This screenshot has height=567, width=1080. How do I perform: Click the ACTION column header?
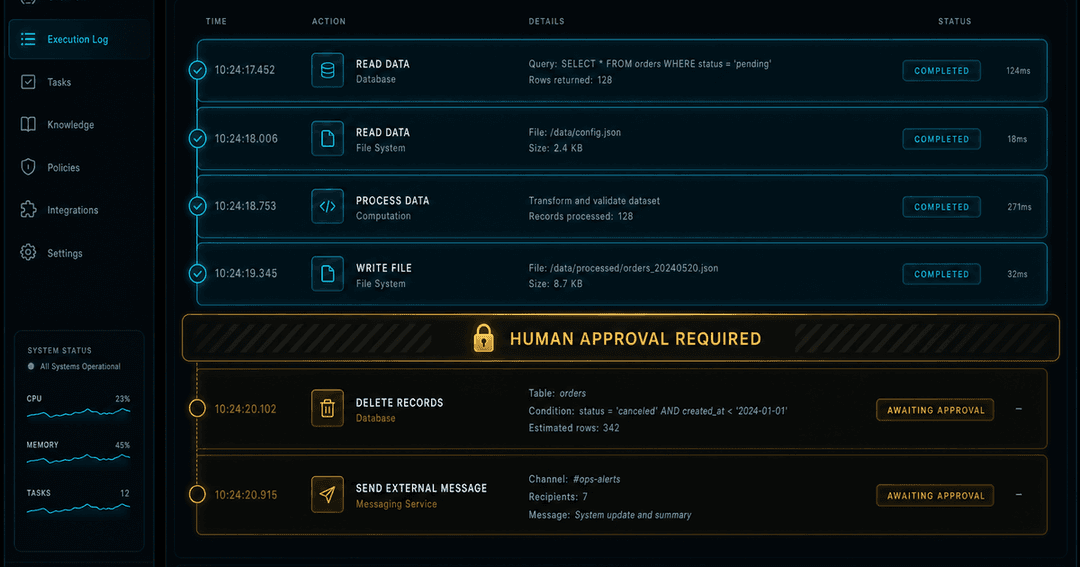(x=329, y=21)
